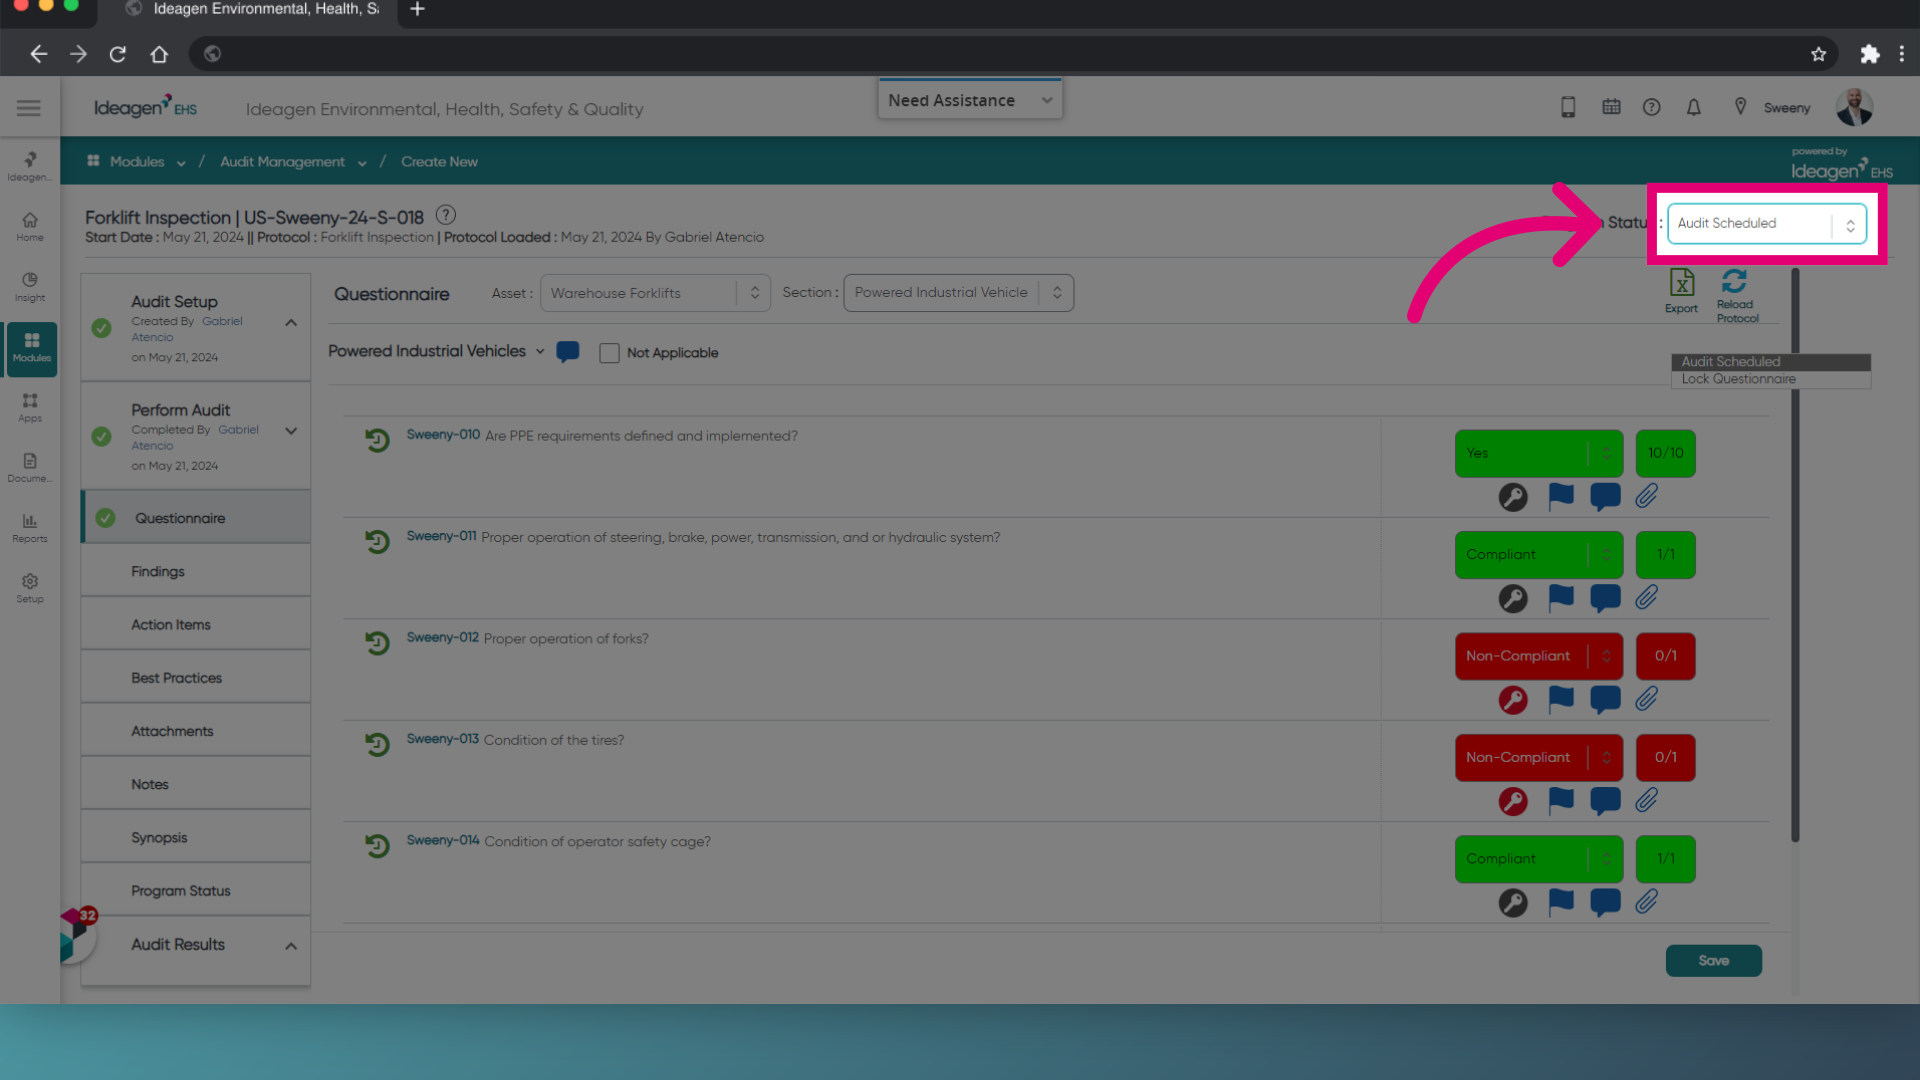Click history icon for Sweeny-010
The height and width of the screenshot is (1080, 1920).
pyautogui.click(x=377, y=440)
